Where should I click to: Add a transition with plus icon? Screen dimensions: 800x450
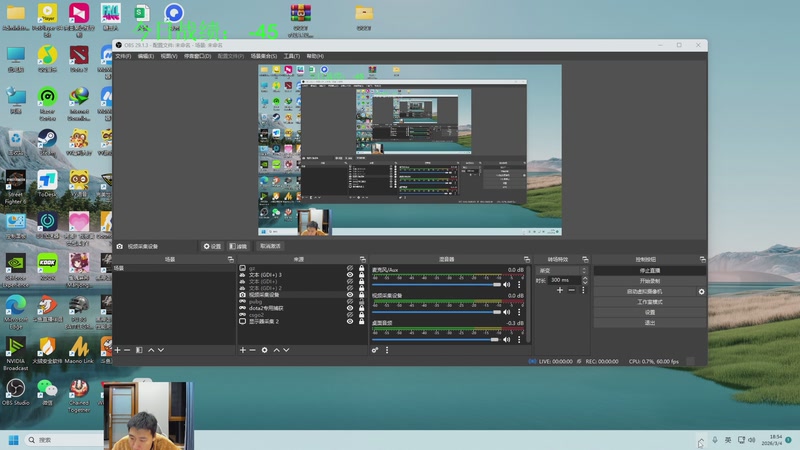[560, 290]
